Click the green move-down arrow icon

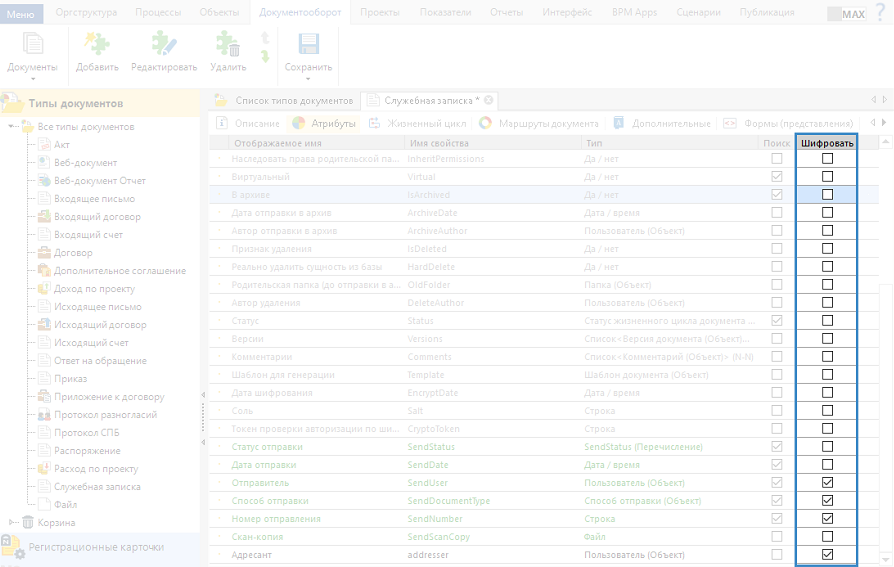pos(265,57)
